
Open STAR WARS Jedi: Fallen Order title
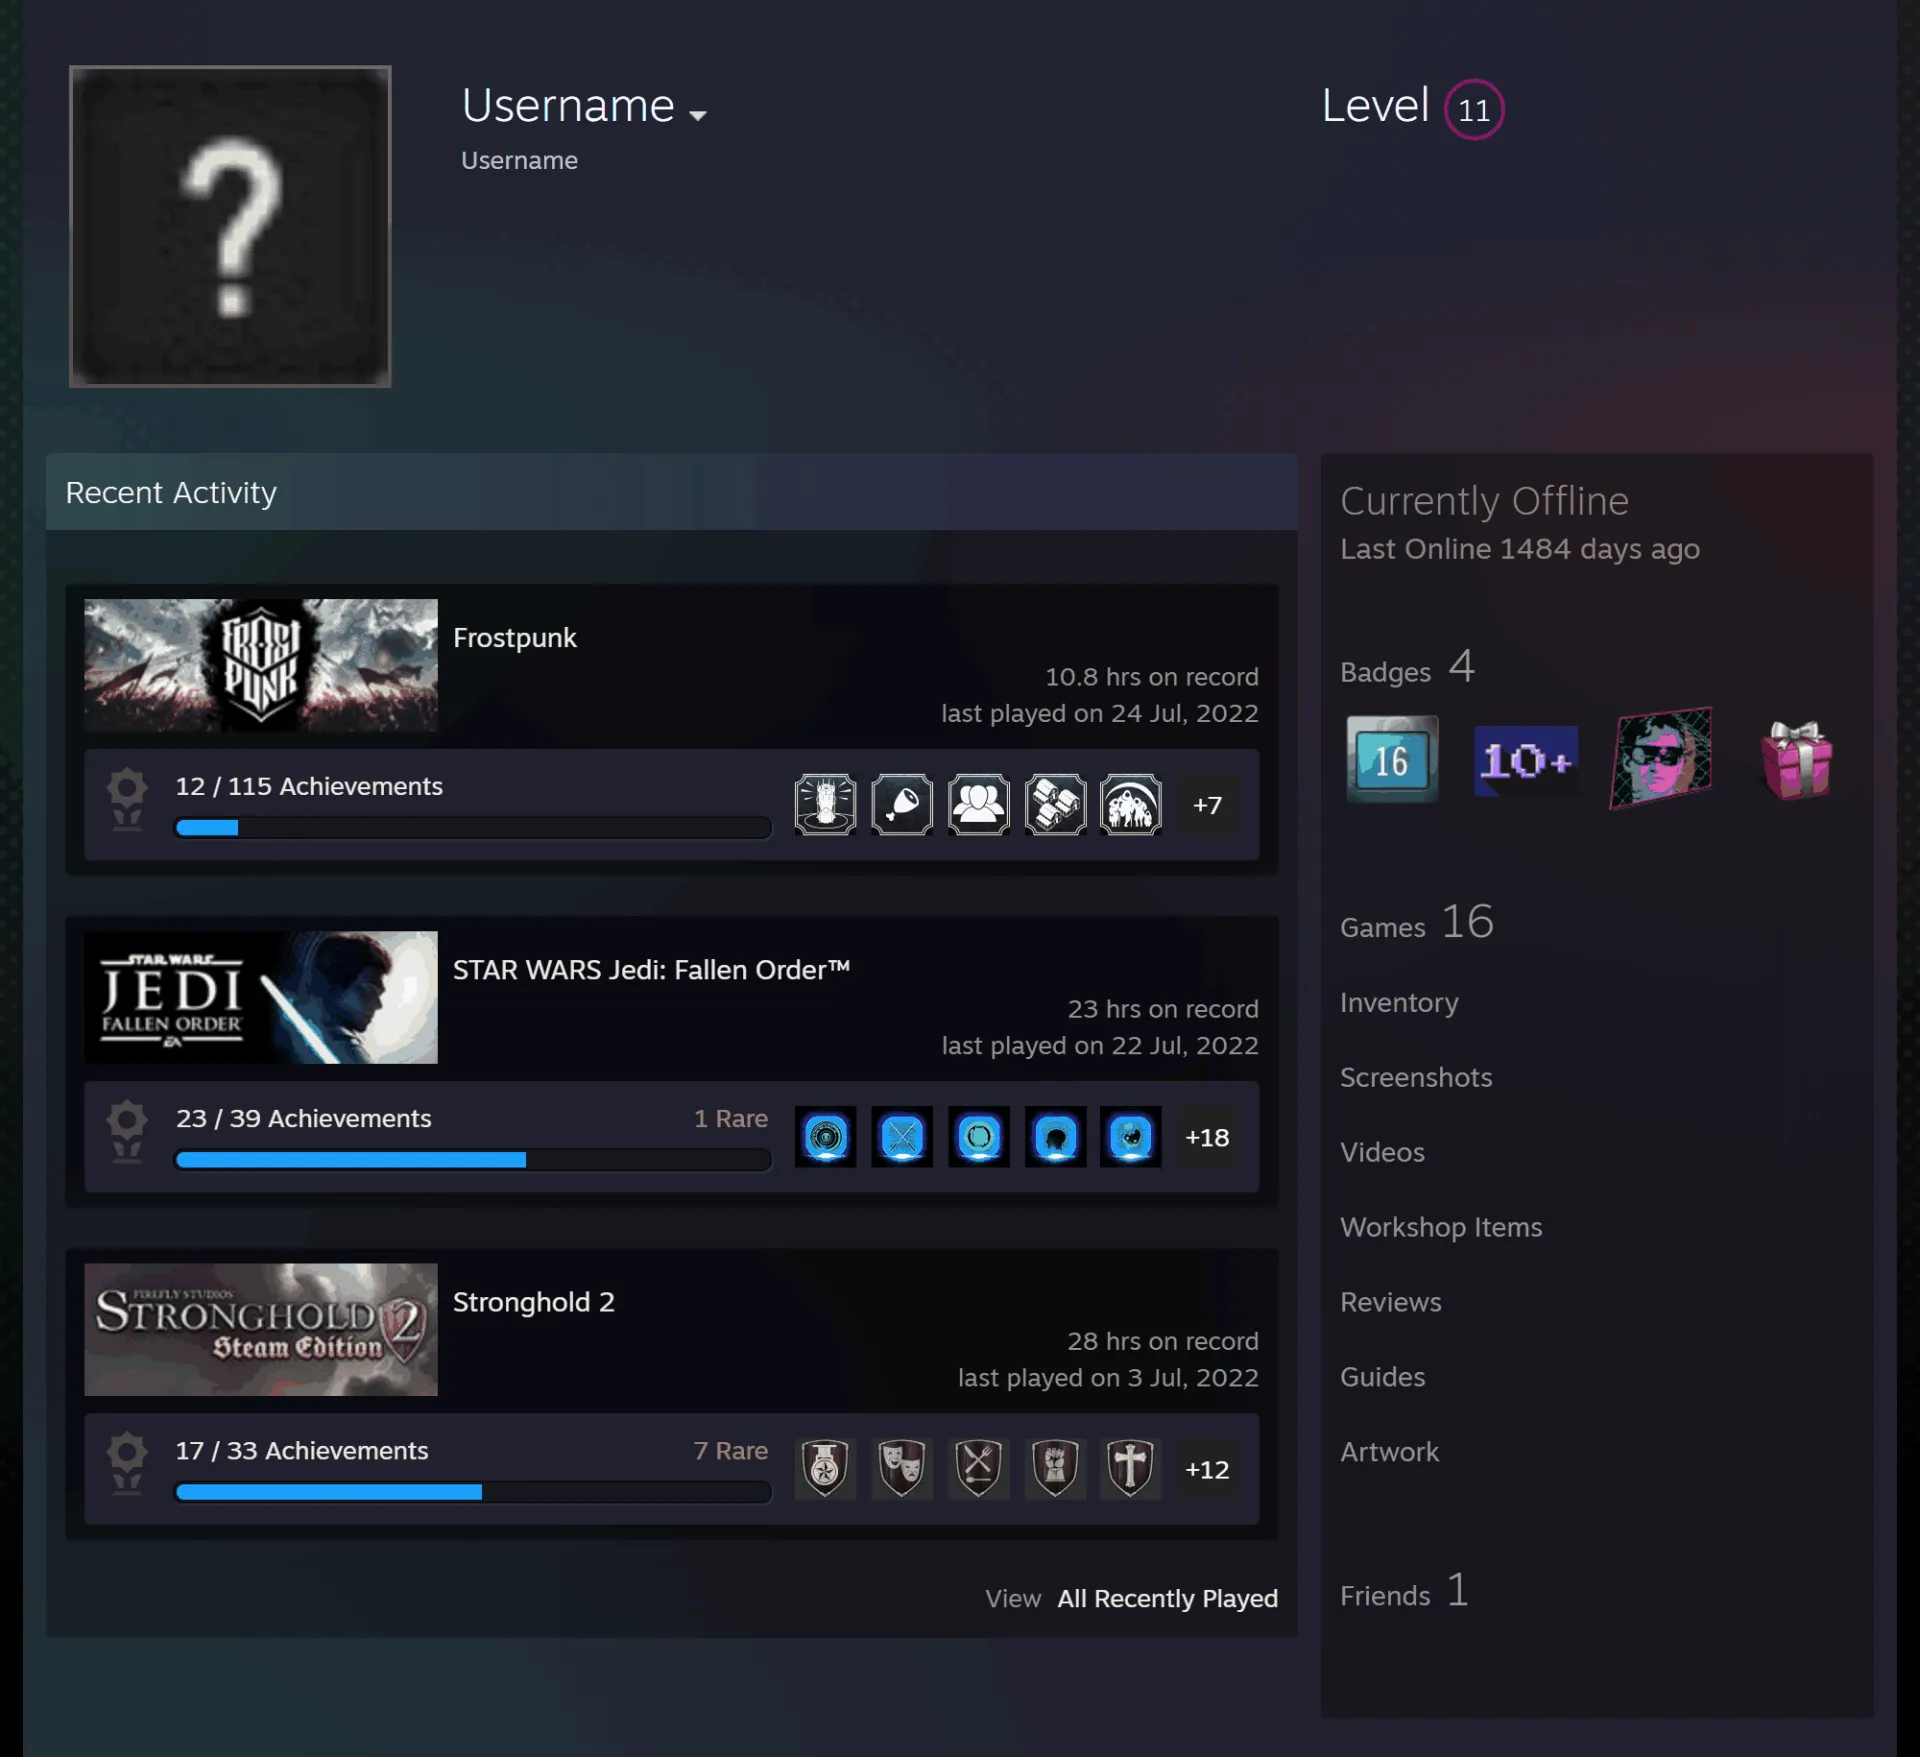click(x=651, y=970)
